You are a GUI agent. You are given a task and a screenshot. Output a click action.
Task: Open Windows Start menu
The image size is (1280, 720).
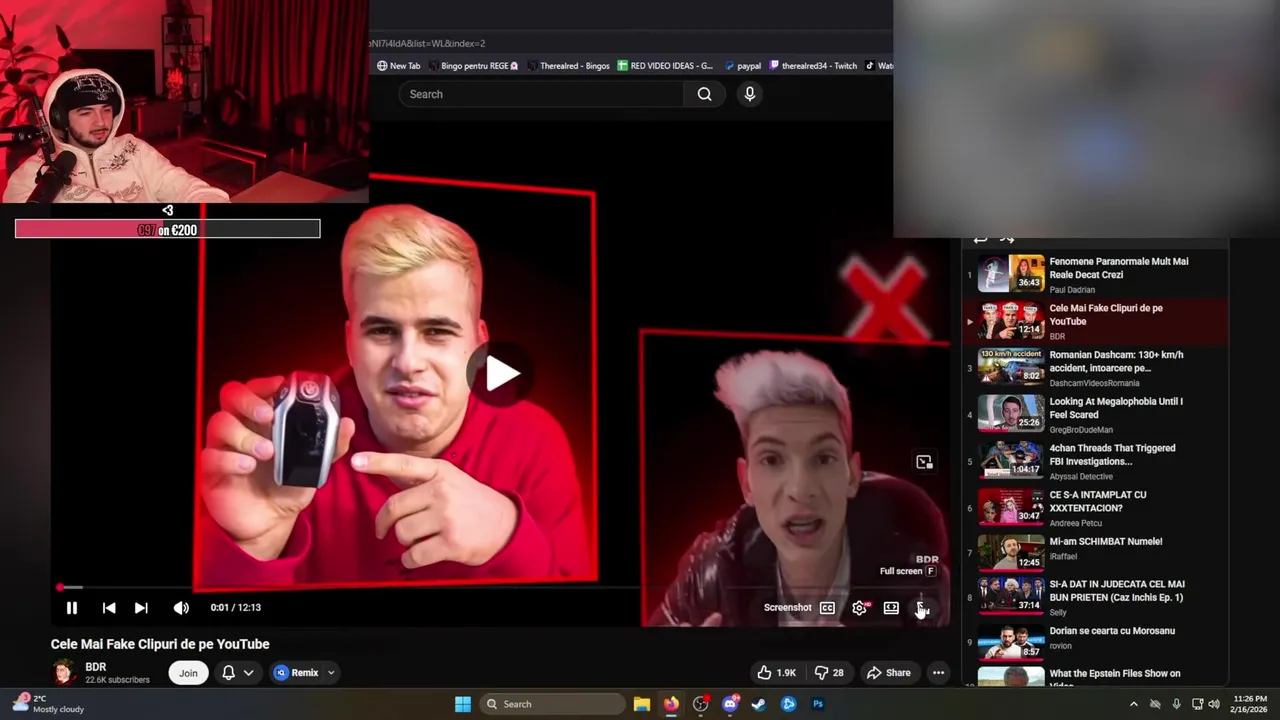point(463,704)
